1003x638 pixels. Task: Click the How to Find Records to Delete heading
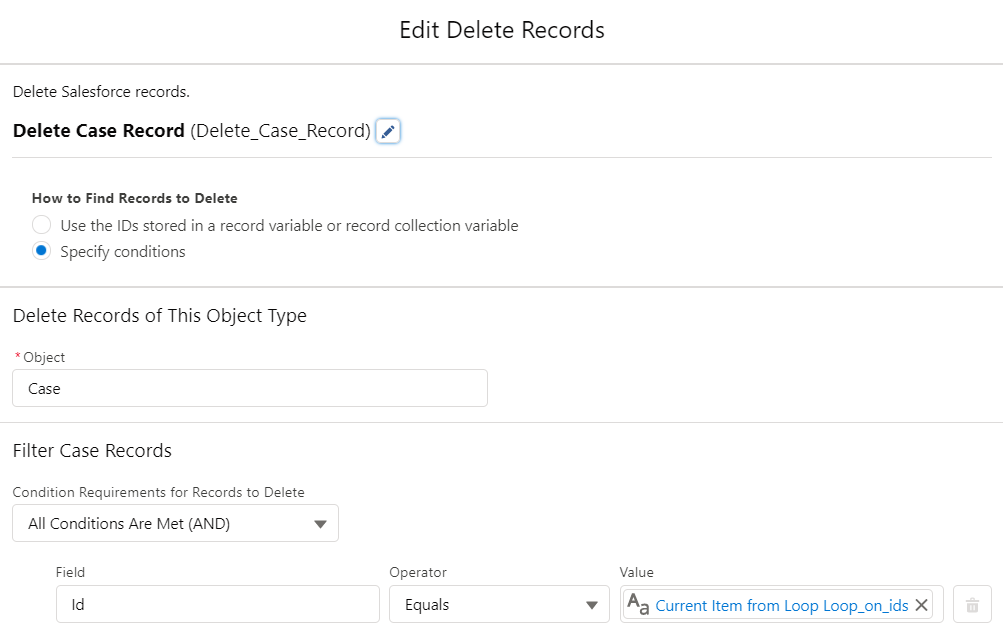click(134, 197)
